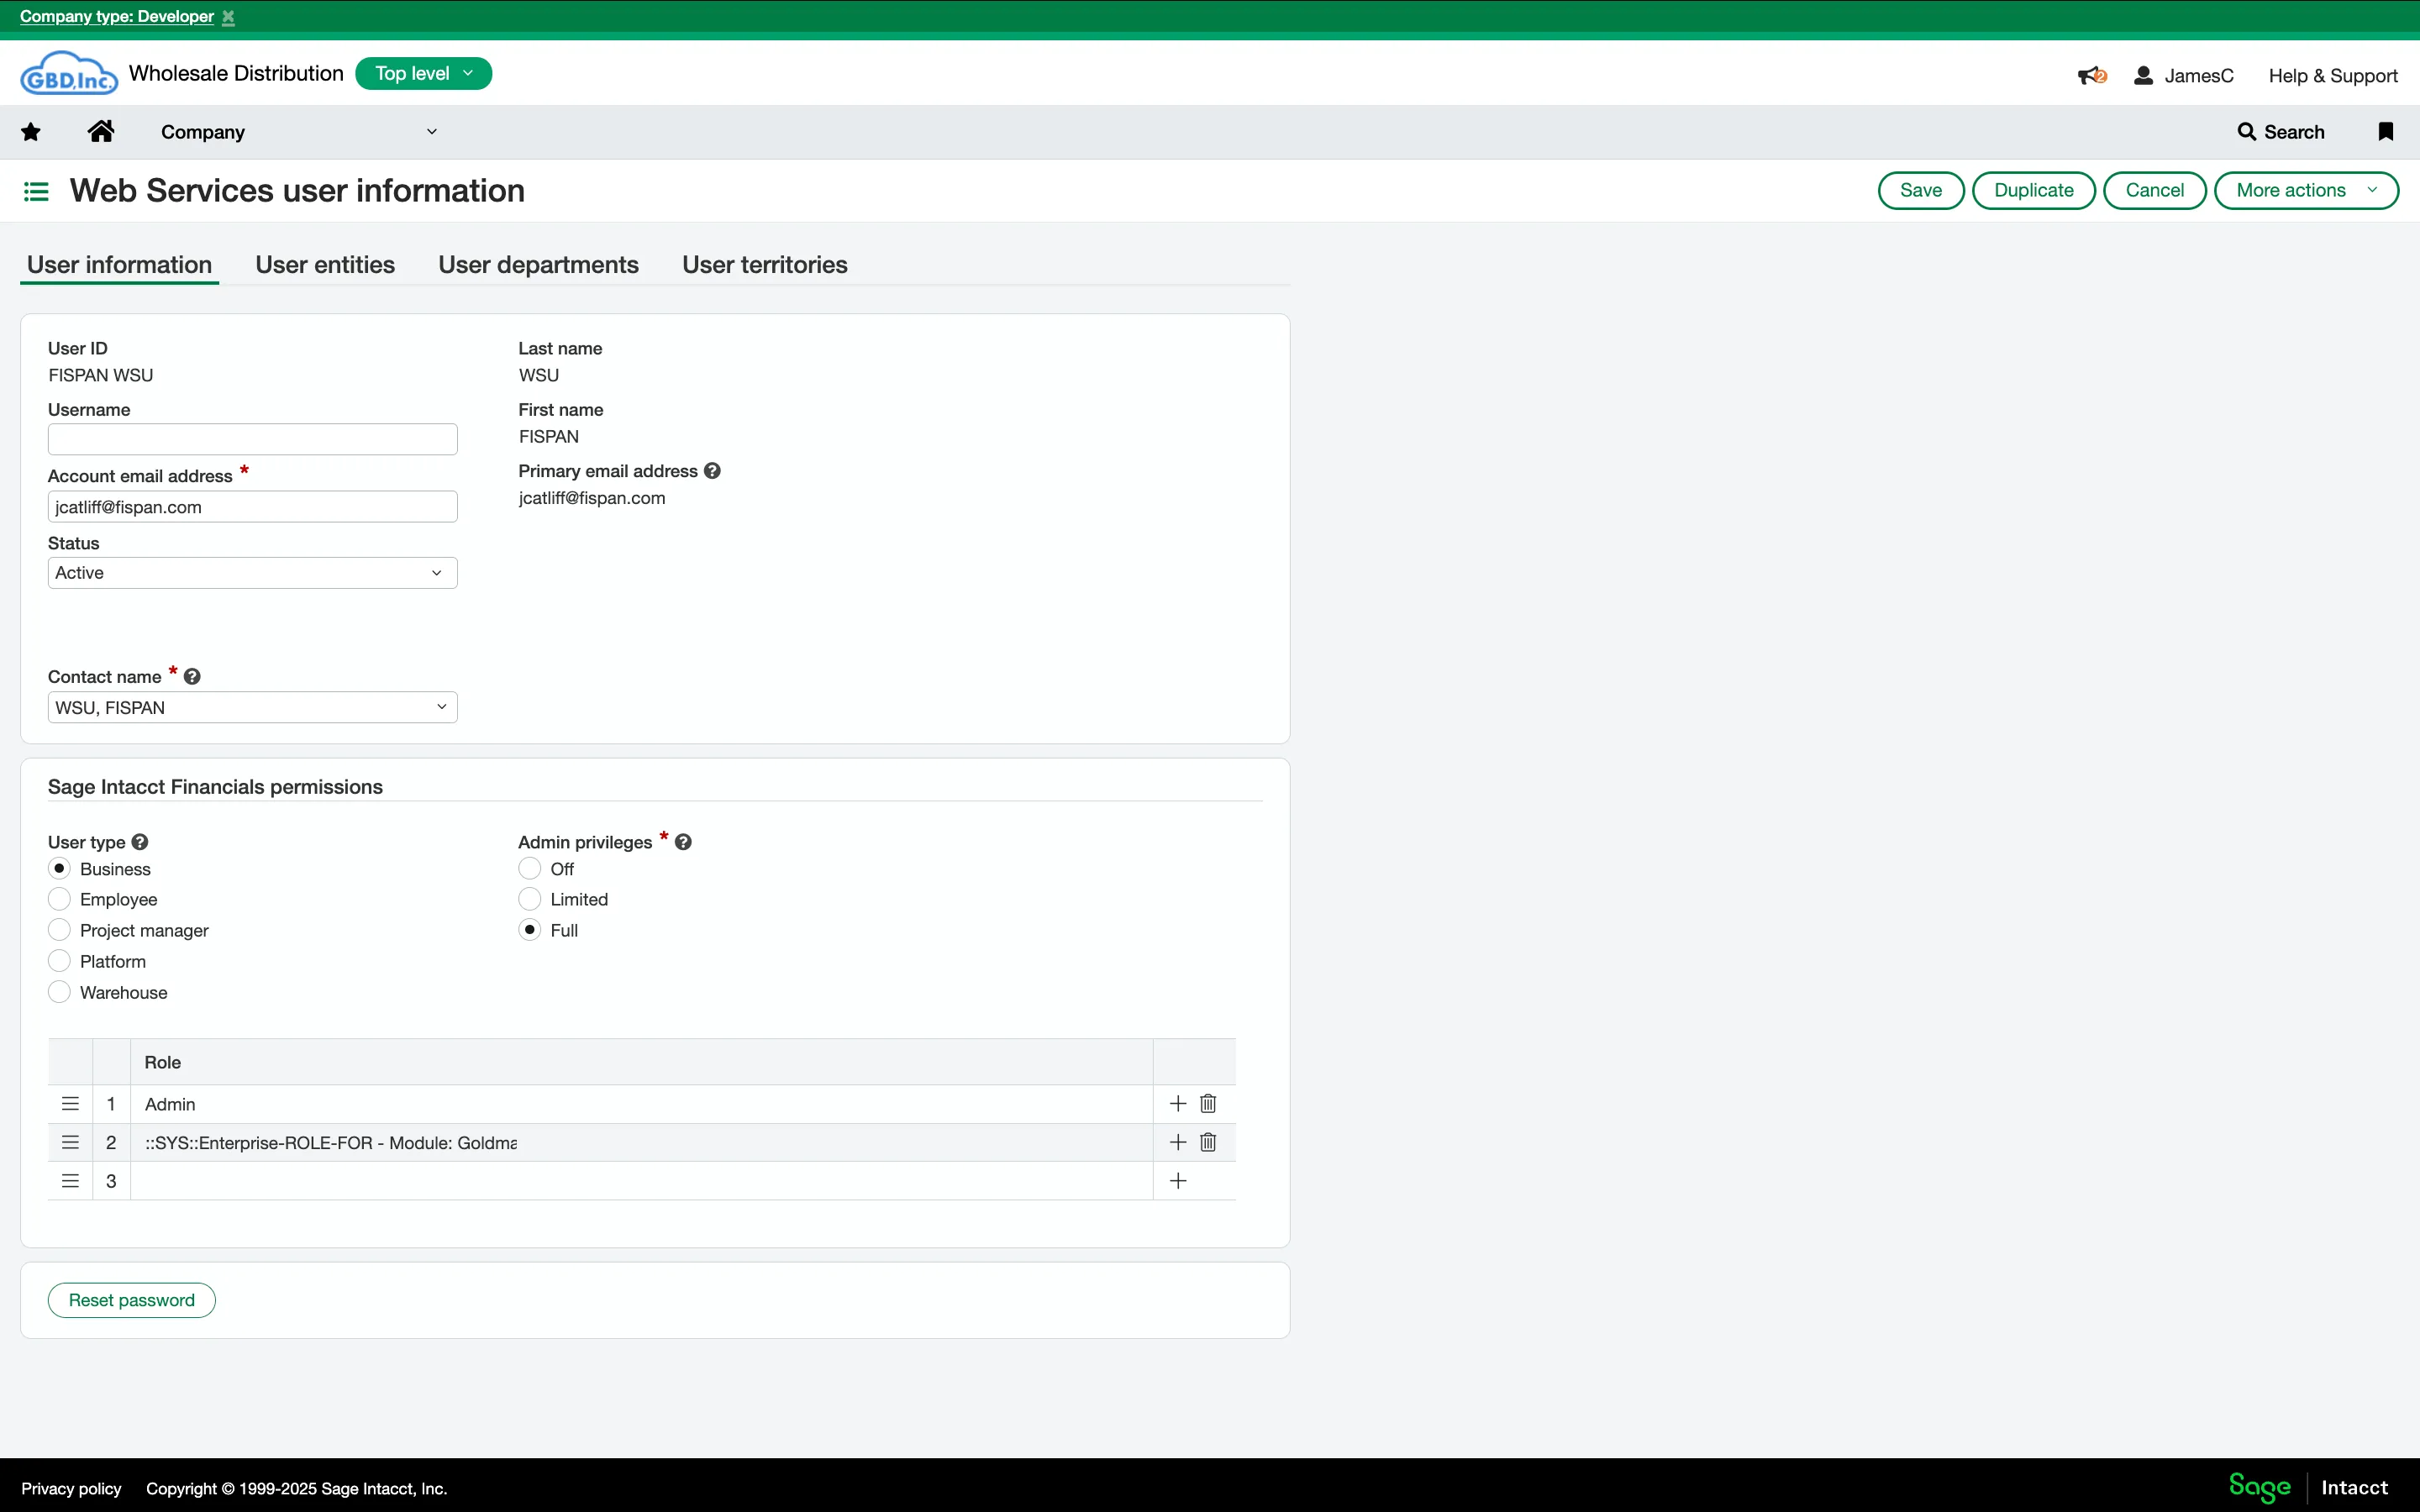The width and height of the screenshot is (2420, 1512).
Task: Add a row after the Enterprise-ROLE-FOR role
Action: point(1178,1142)
